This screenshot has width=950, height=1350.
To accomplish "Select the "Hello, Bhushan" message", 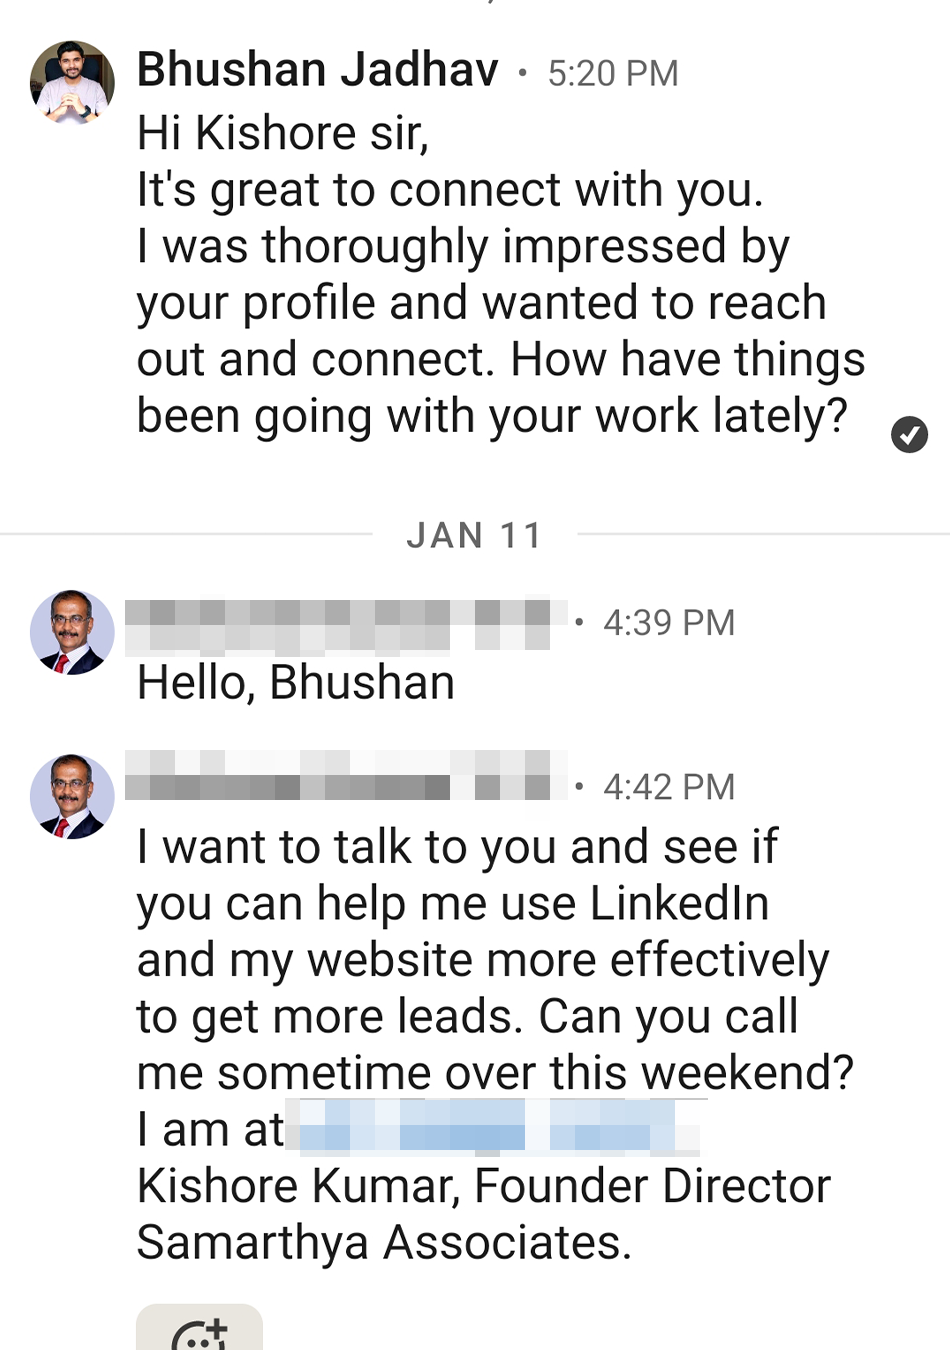I will coord(296,683).
